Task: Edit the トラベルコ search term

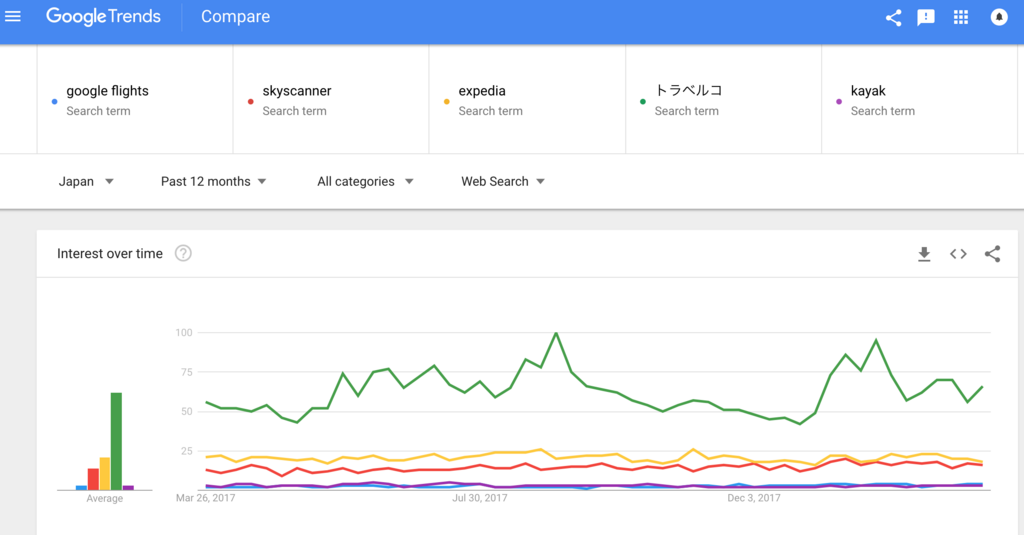Action: (724, 99)
